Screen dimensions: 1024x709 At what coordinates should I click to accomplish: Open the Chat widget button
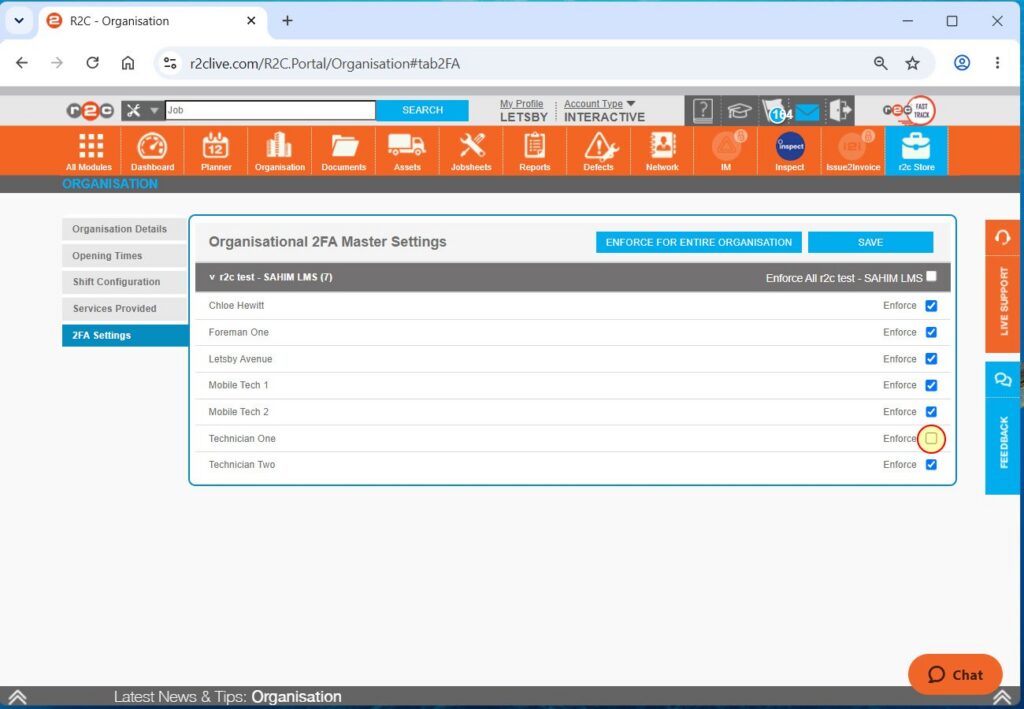(955, 674)
